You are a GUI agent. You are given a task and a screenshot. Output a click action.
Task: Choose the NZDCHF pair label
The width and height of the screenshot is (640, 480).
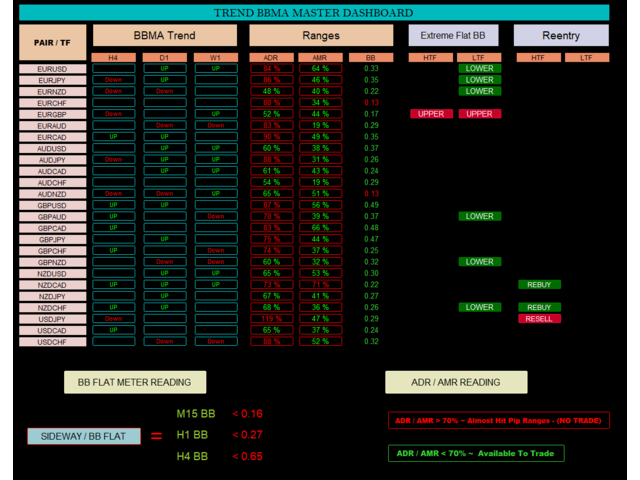coord(53,308)
